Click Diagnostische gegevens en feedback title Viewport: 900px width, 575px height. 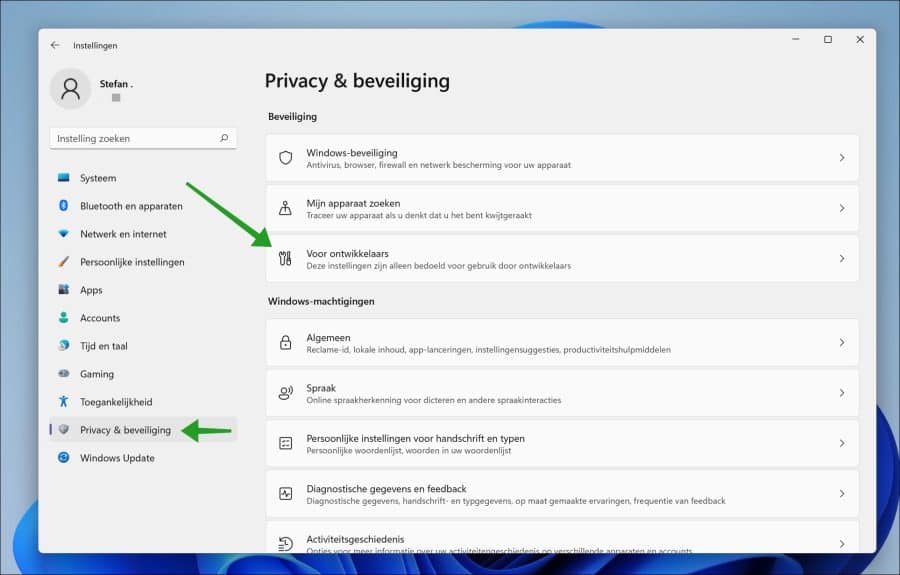[386, 489]
